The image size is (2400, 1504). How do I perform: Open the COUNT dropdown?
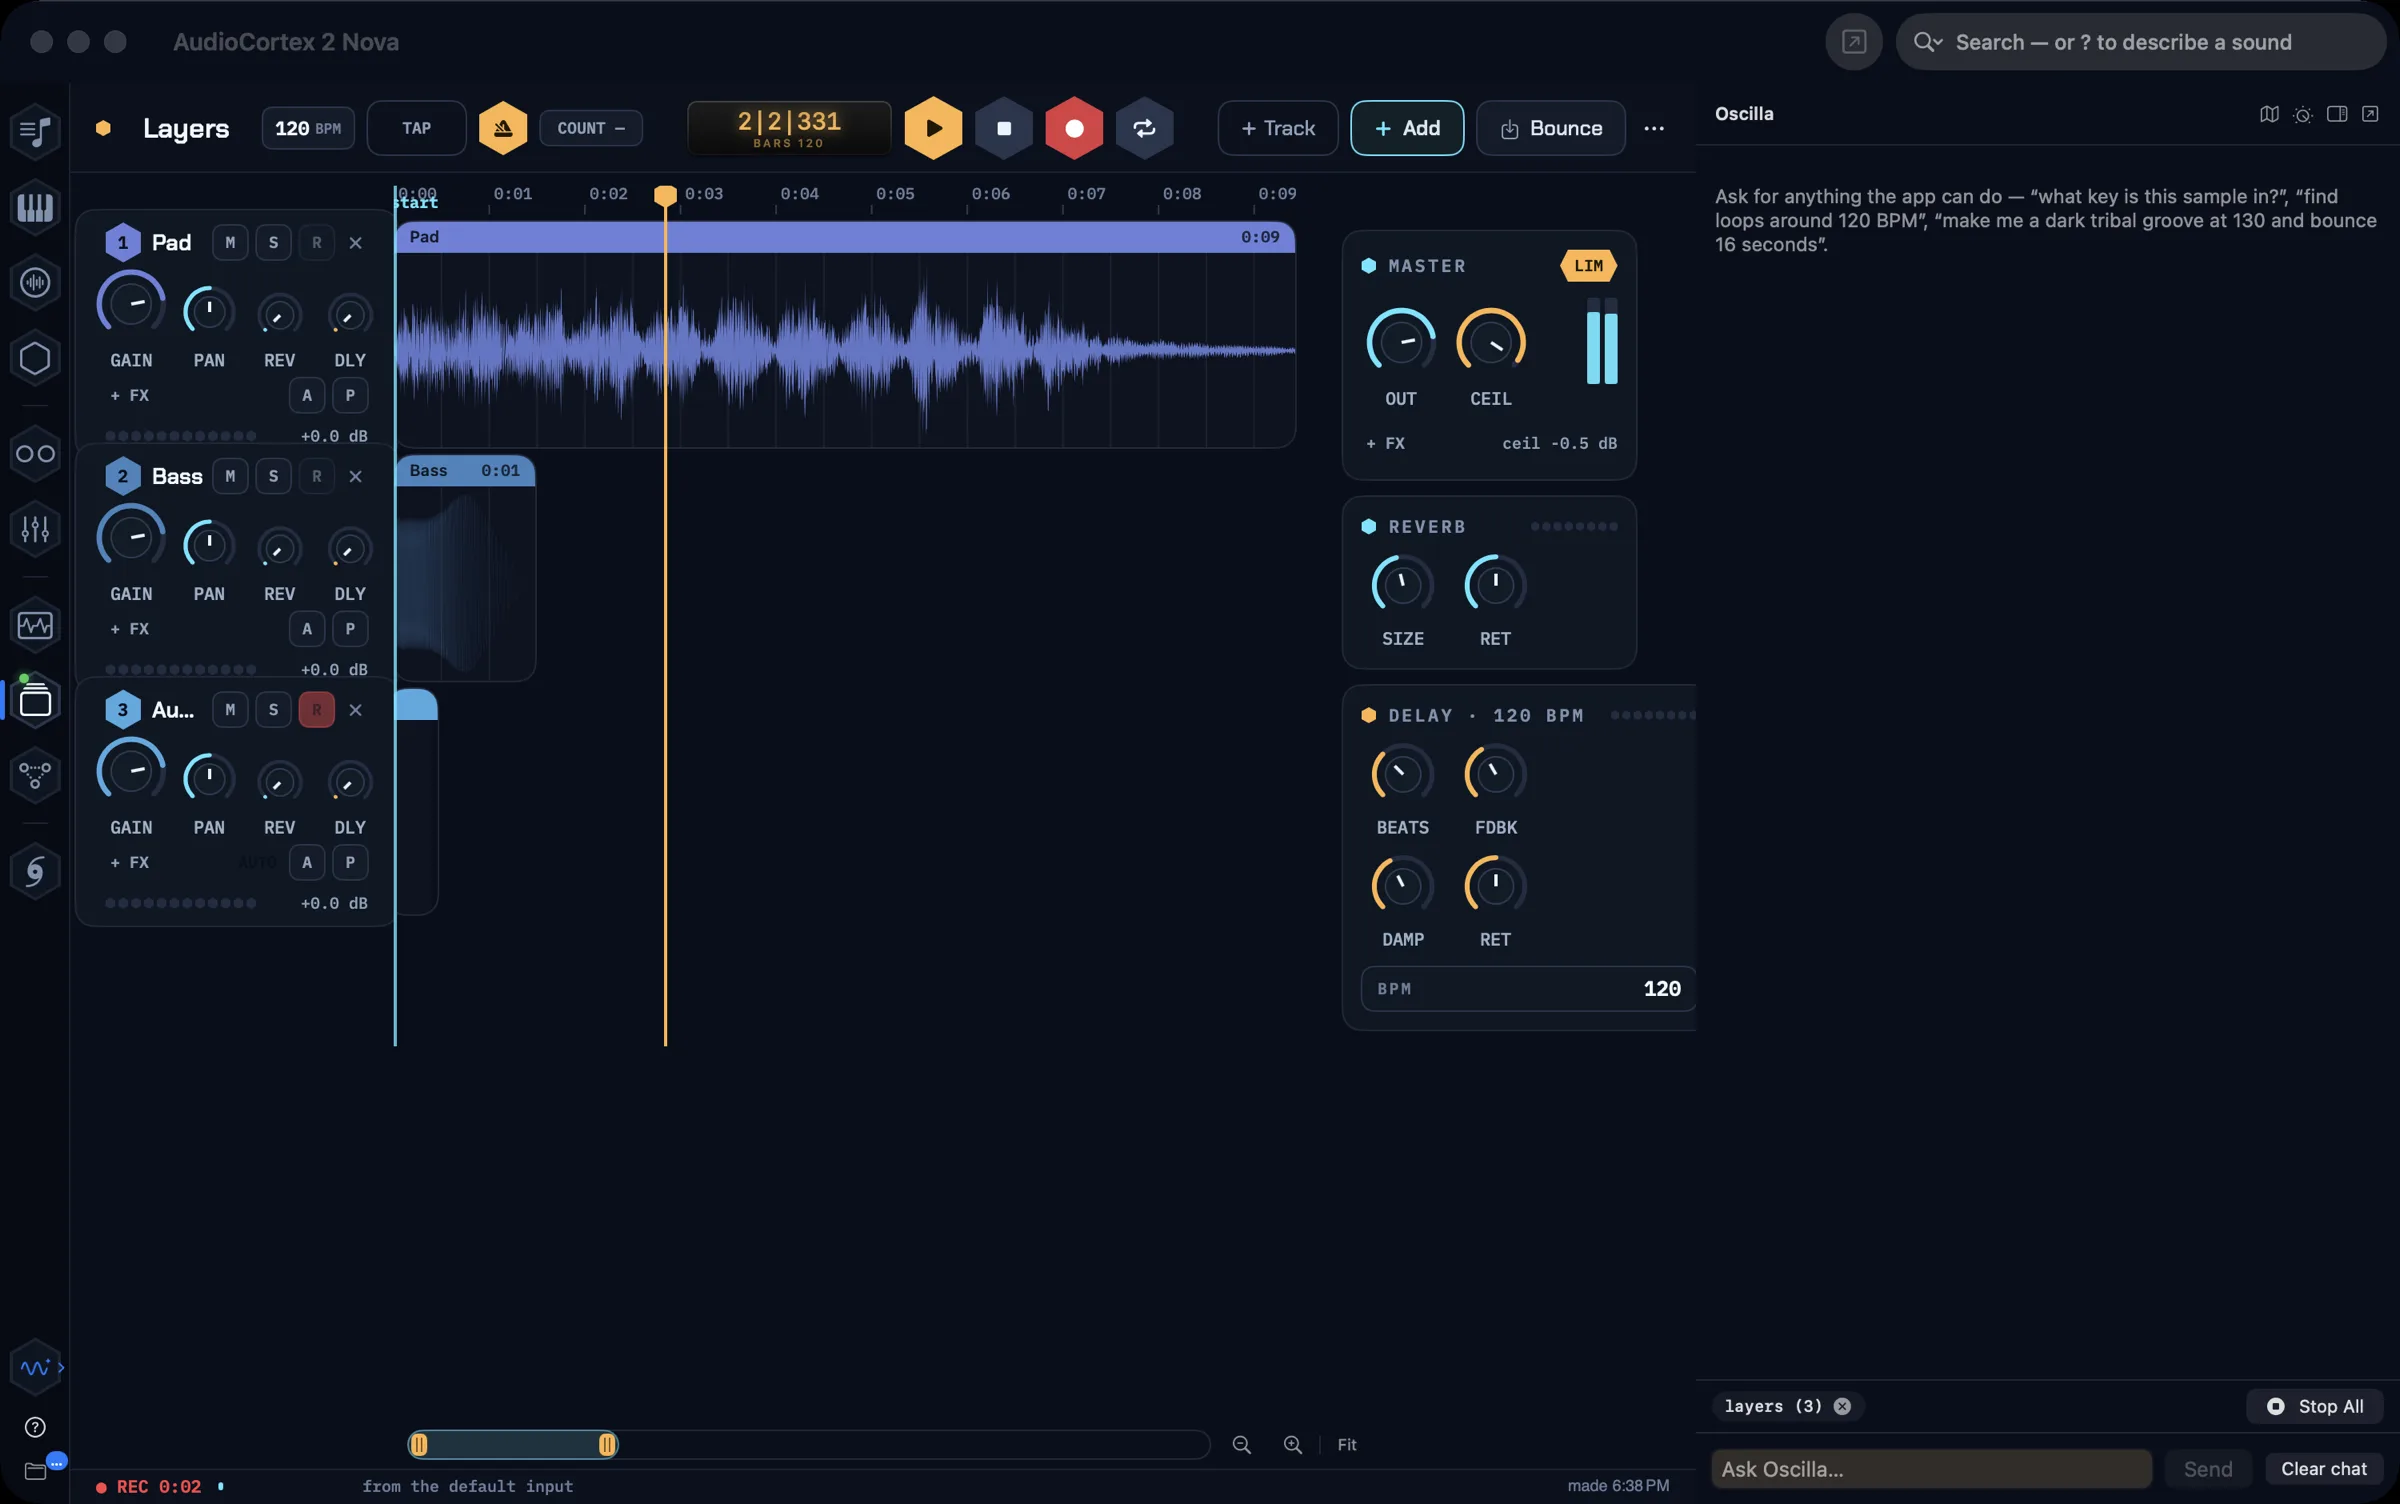tap(591, 128)
